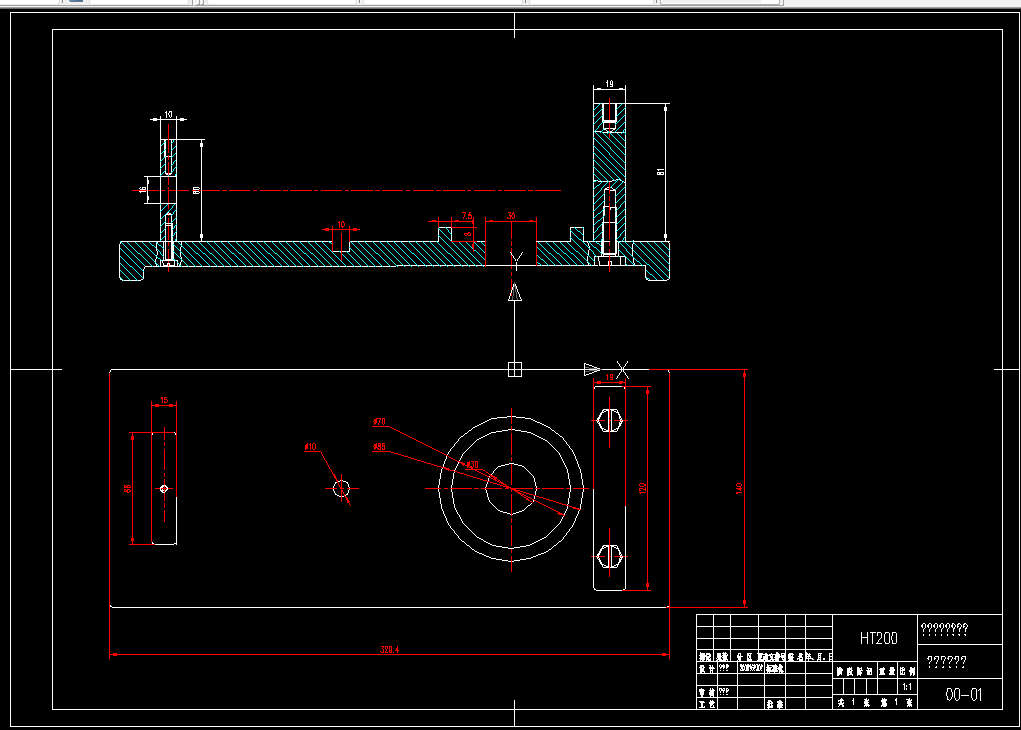Select the 81 post height dimension
Viewport: 1021px width, 730px height.
click(x=660, y=172)
